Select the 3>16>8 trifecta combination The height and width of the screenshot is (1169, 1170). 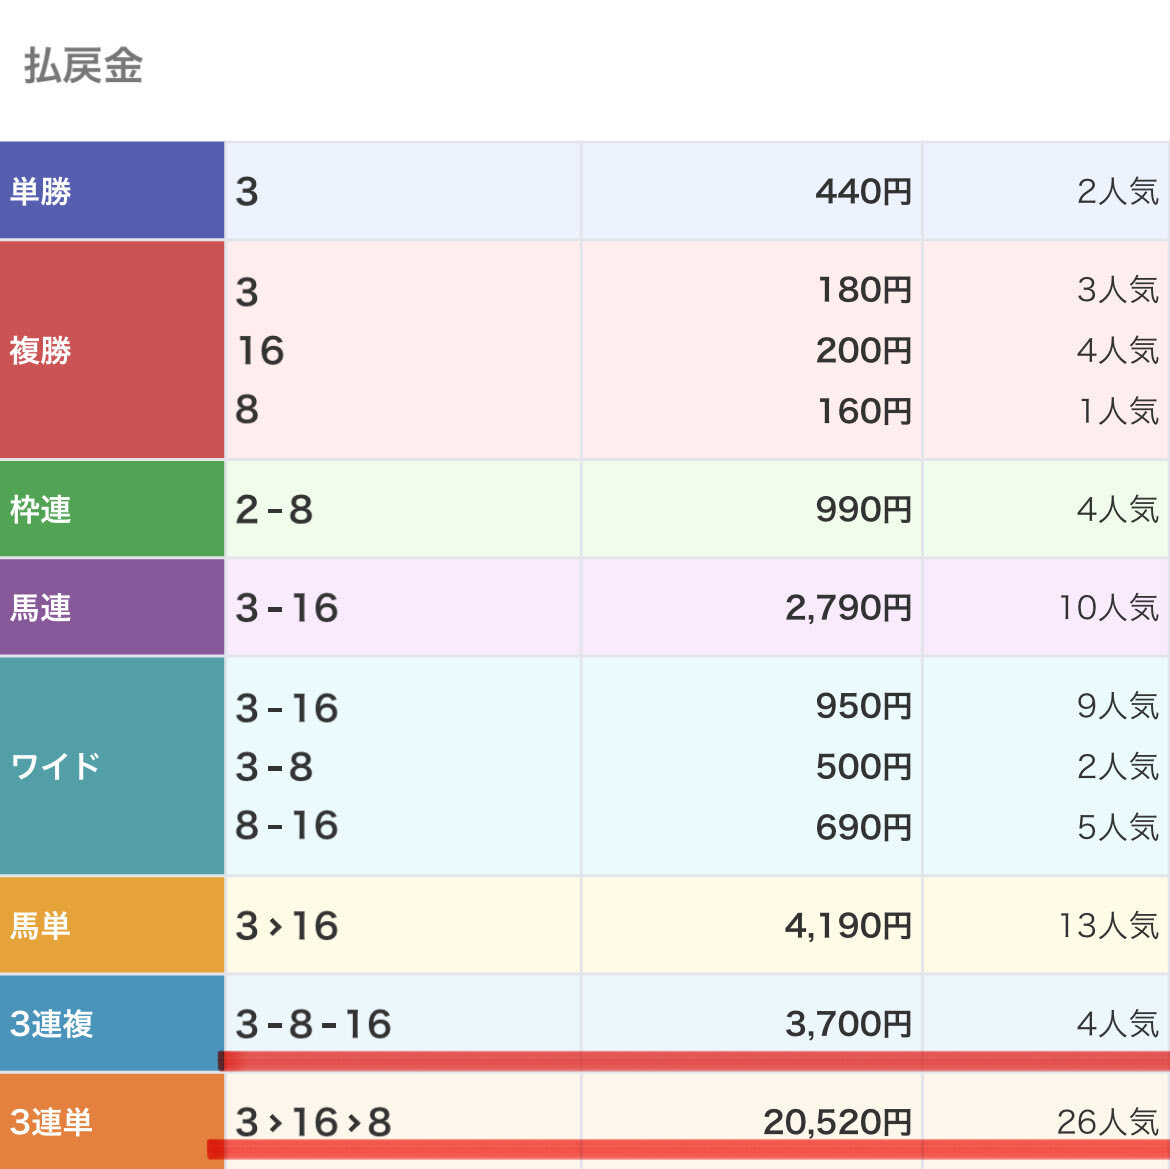coord(316,1122)
